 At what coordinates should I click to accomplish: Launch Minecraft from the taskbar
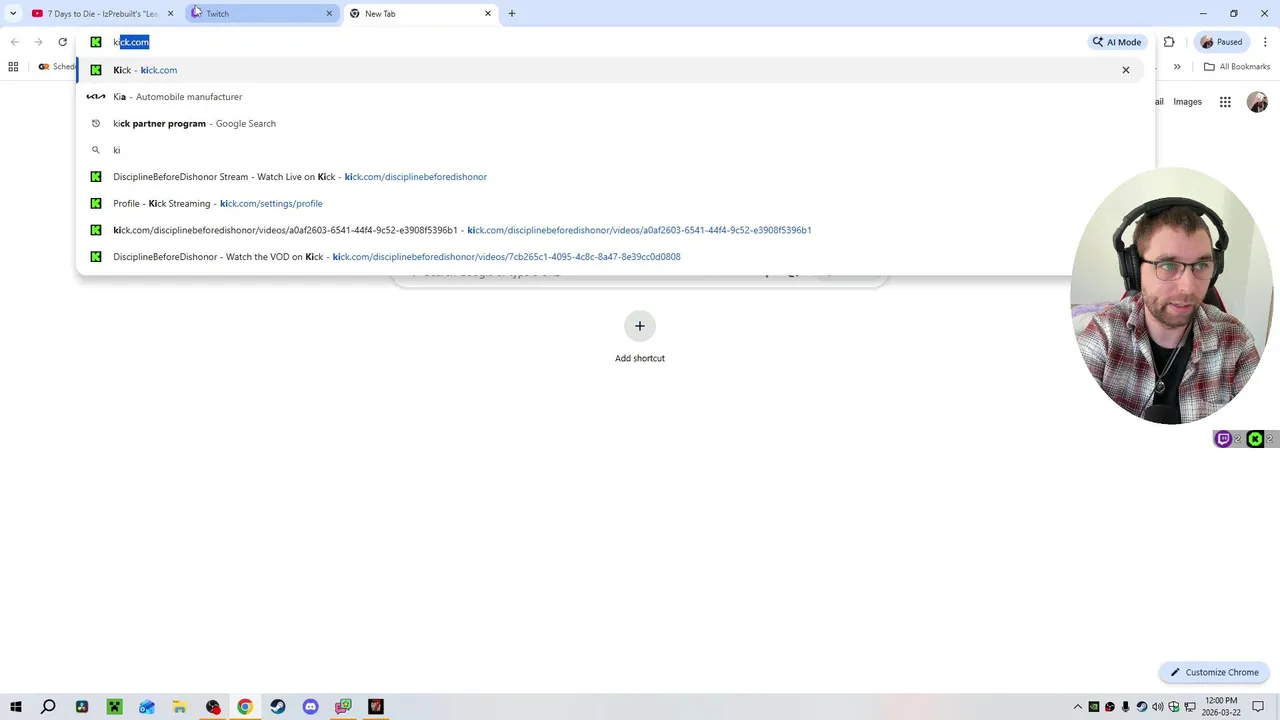click(114, 707)
